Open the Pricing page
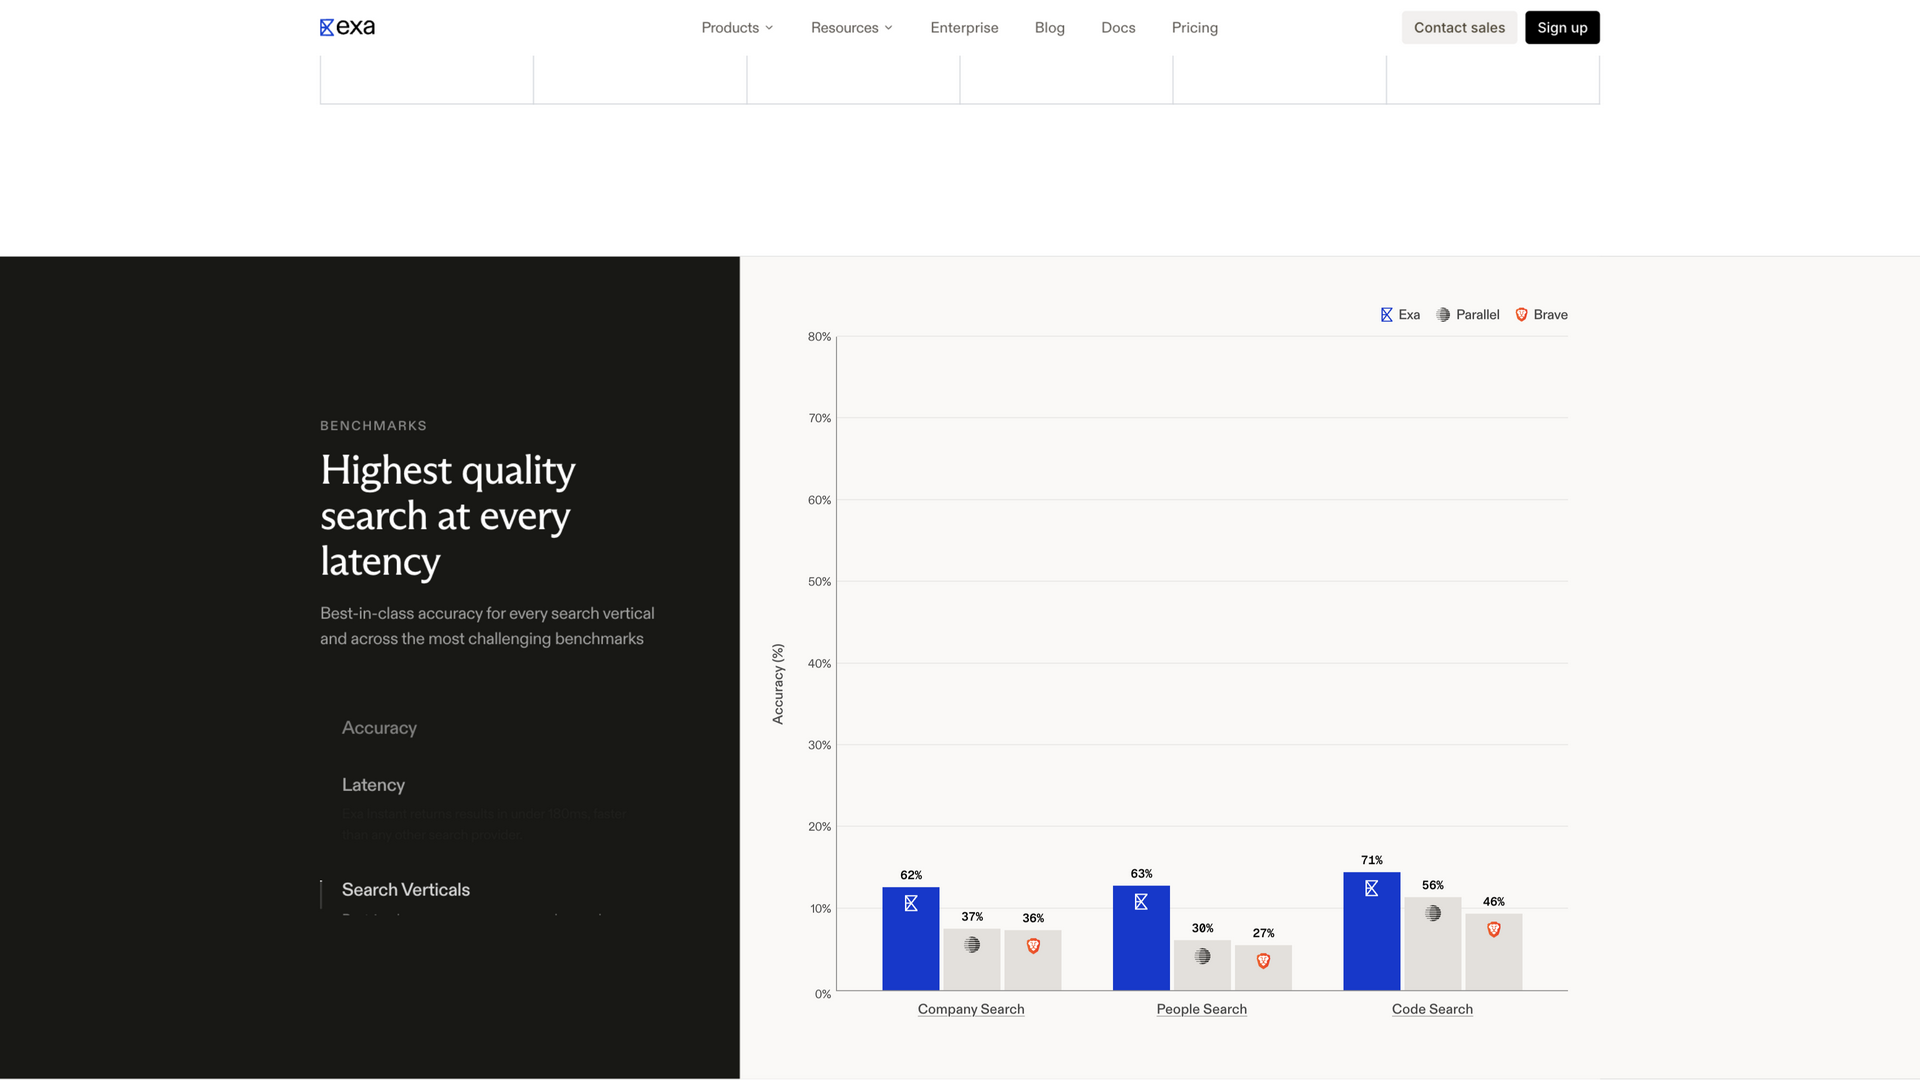Image resolution: width=1920 pixels, height=1080 pixels. click(x=1194, y=28)
